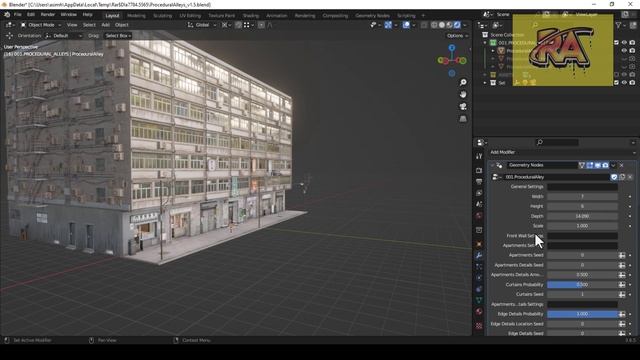Click the Width value field
640x360 pixels.
(x=582, y=196)
